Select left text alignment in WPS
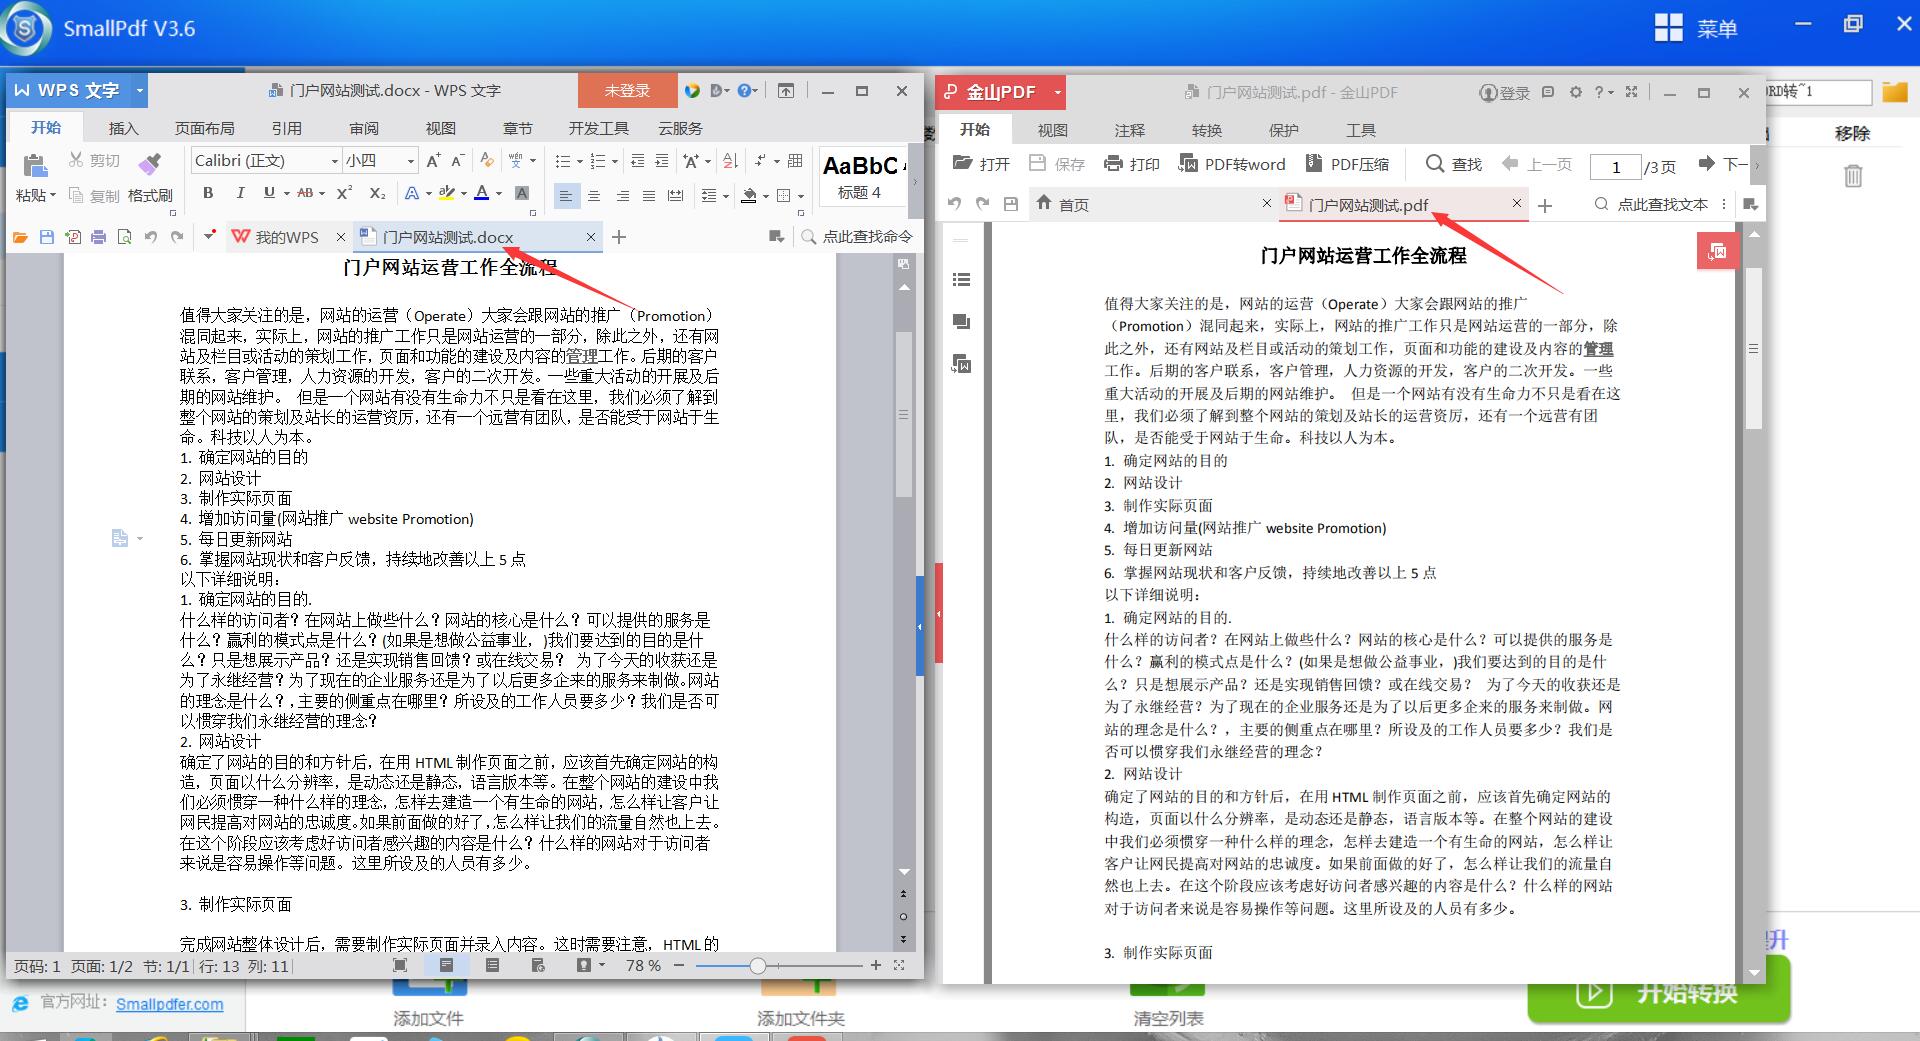This screenshot has height=1041, width=1920. click(x=566, y=196)
